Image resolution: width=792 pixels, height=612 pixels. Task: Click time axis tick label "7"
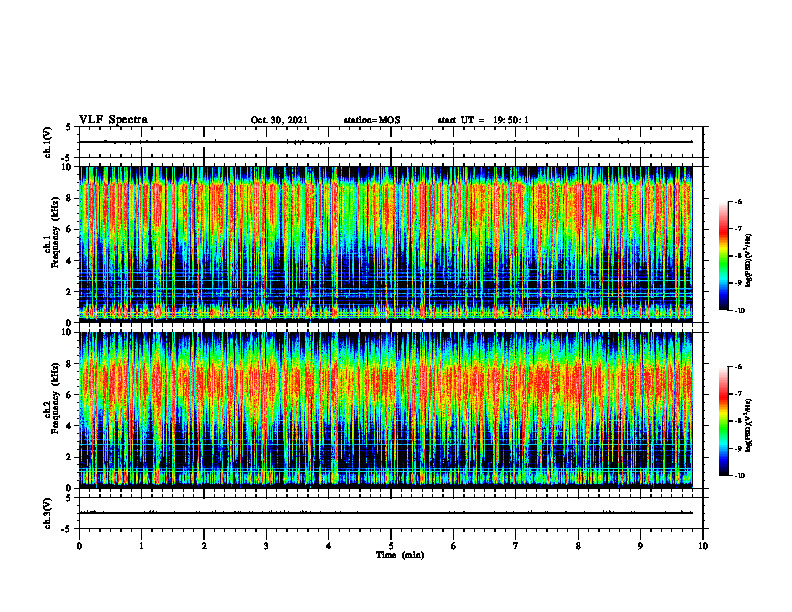click(516, 546)
